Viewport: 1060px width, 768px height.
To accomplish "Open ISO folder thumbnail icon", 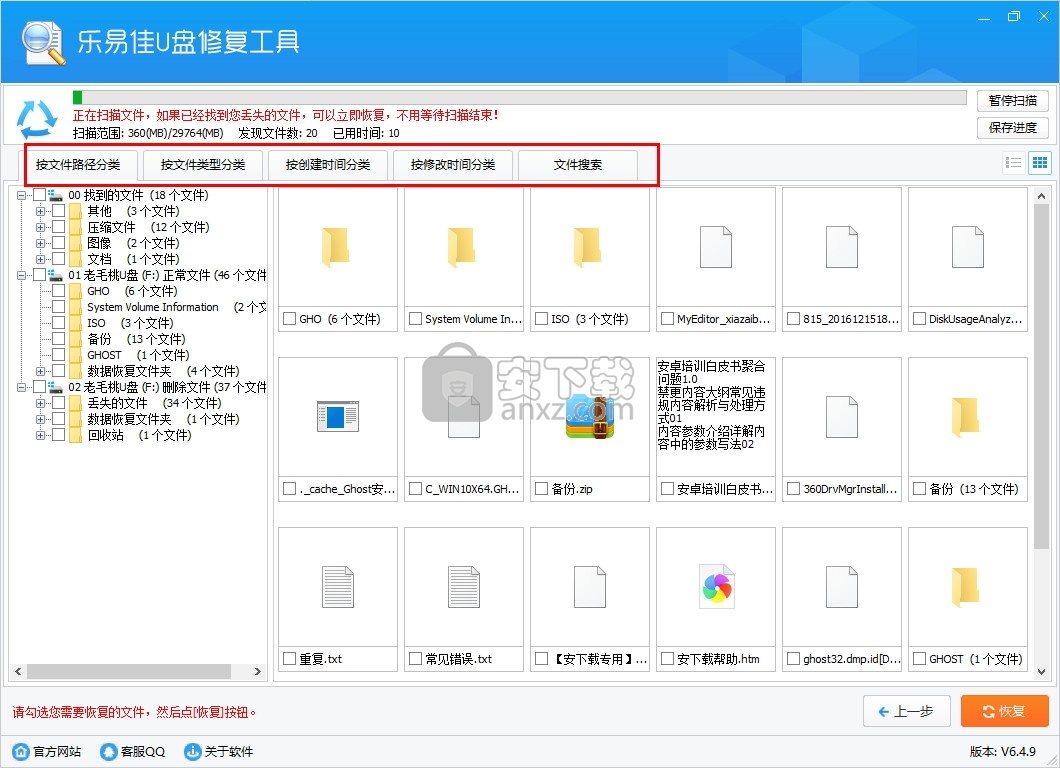I will point(587,245).
